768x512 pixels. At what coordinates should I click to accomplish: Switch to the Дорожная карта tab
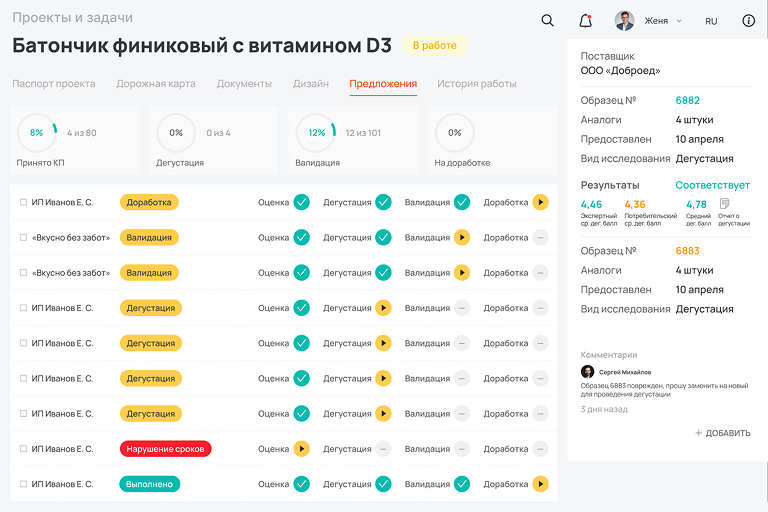[156, 84]
